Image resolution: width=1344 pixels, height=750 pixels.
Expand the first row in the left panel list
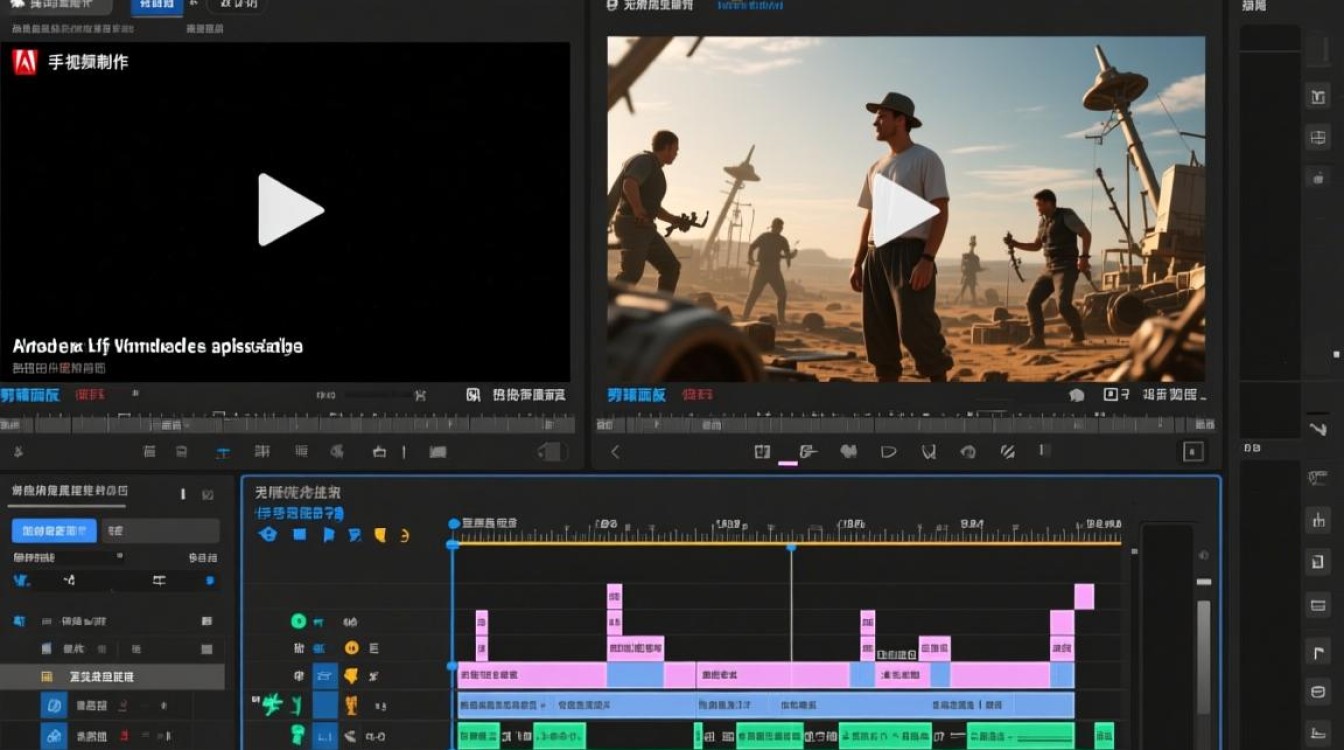[x=19, y=621]
